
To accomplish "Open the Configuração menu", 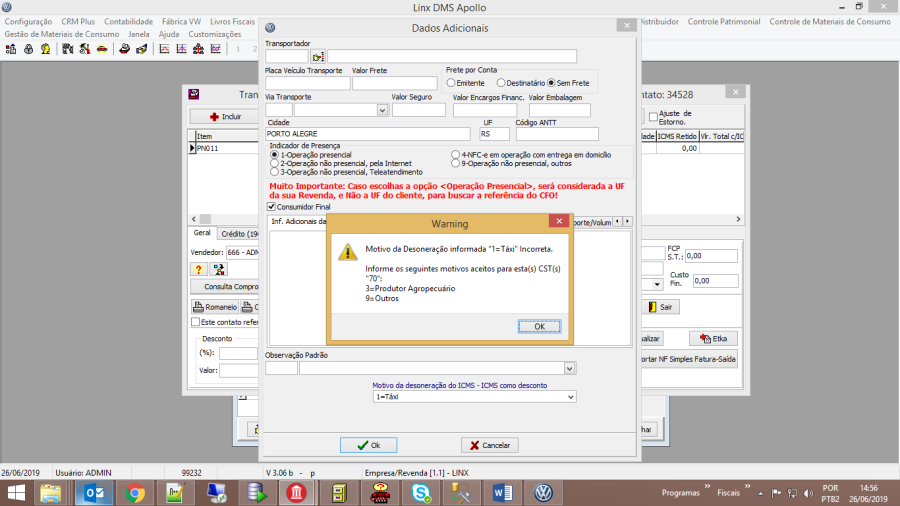I will [28, 21].
